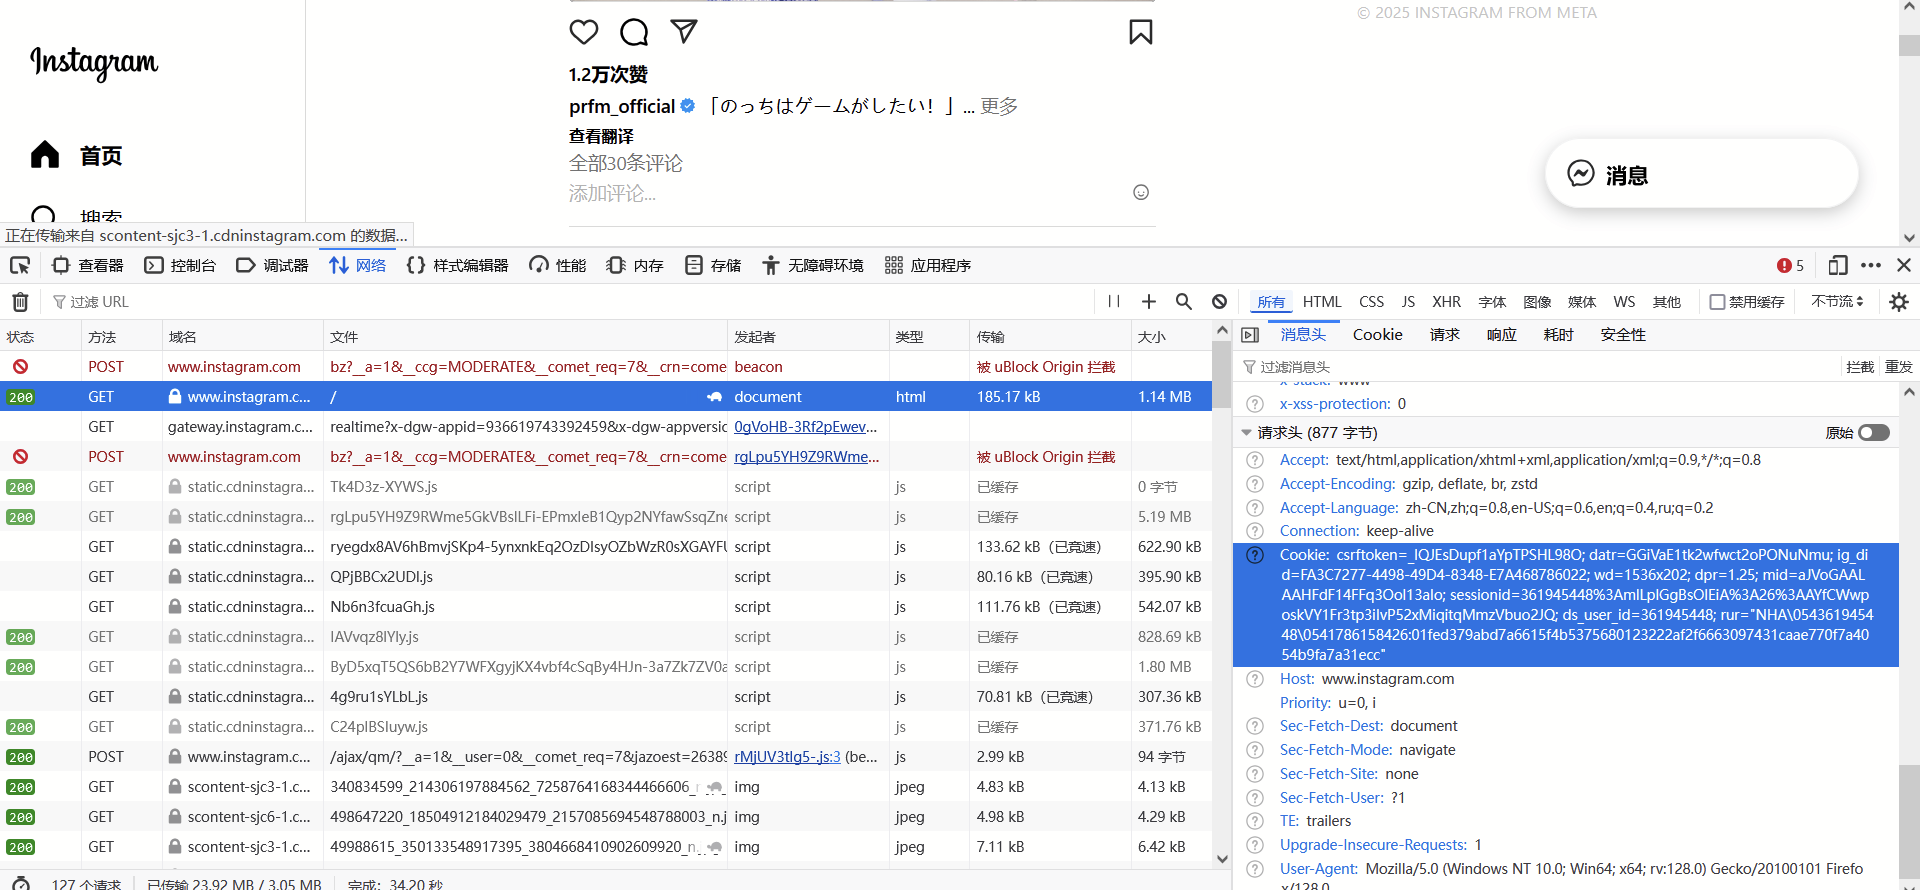Open devtools more options ellipsis
Image resolution: width=1920 pixels, height=890 pixels.
coord(1871,265)
